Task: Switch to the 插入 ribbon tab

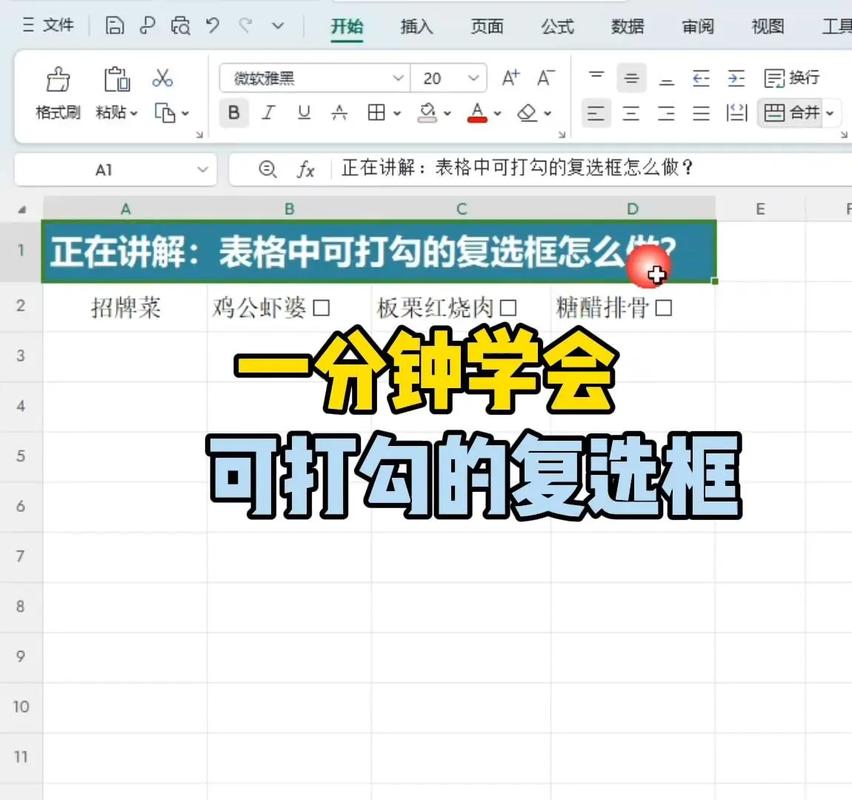Action: click(x=416, y=27)
